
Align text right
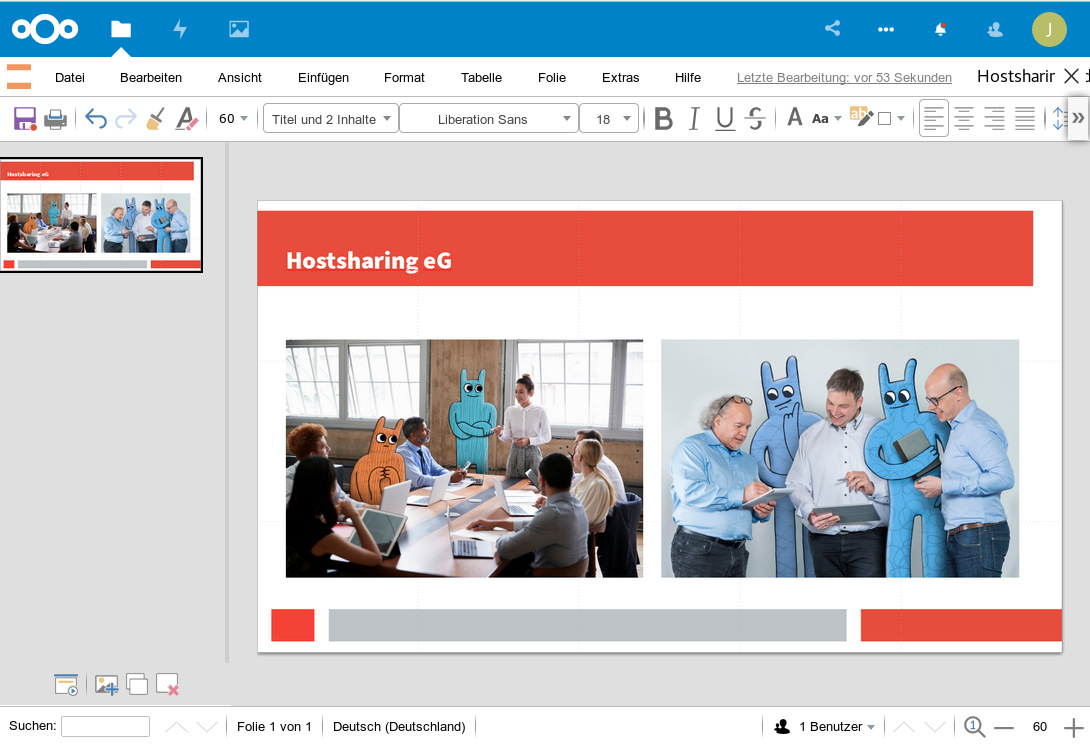[x=994, y=118]
